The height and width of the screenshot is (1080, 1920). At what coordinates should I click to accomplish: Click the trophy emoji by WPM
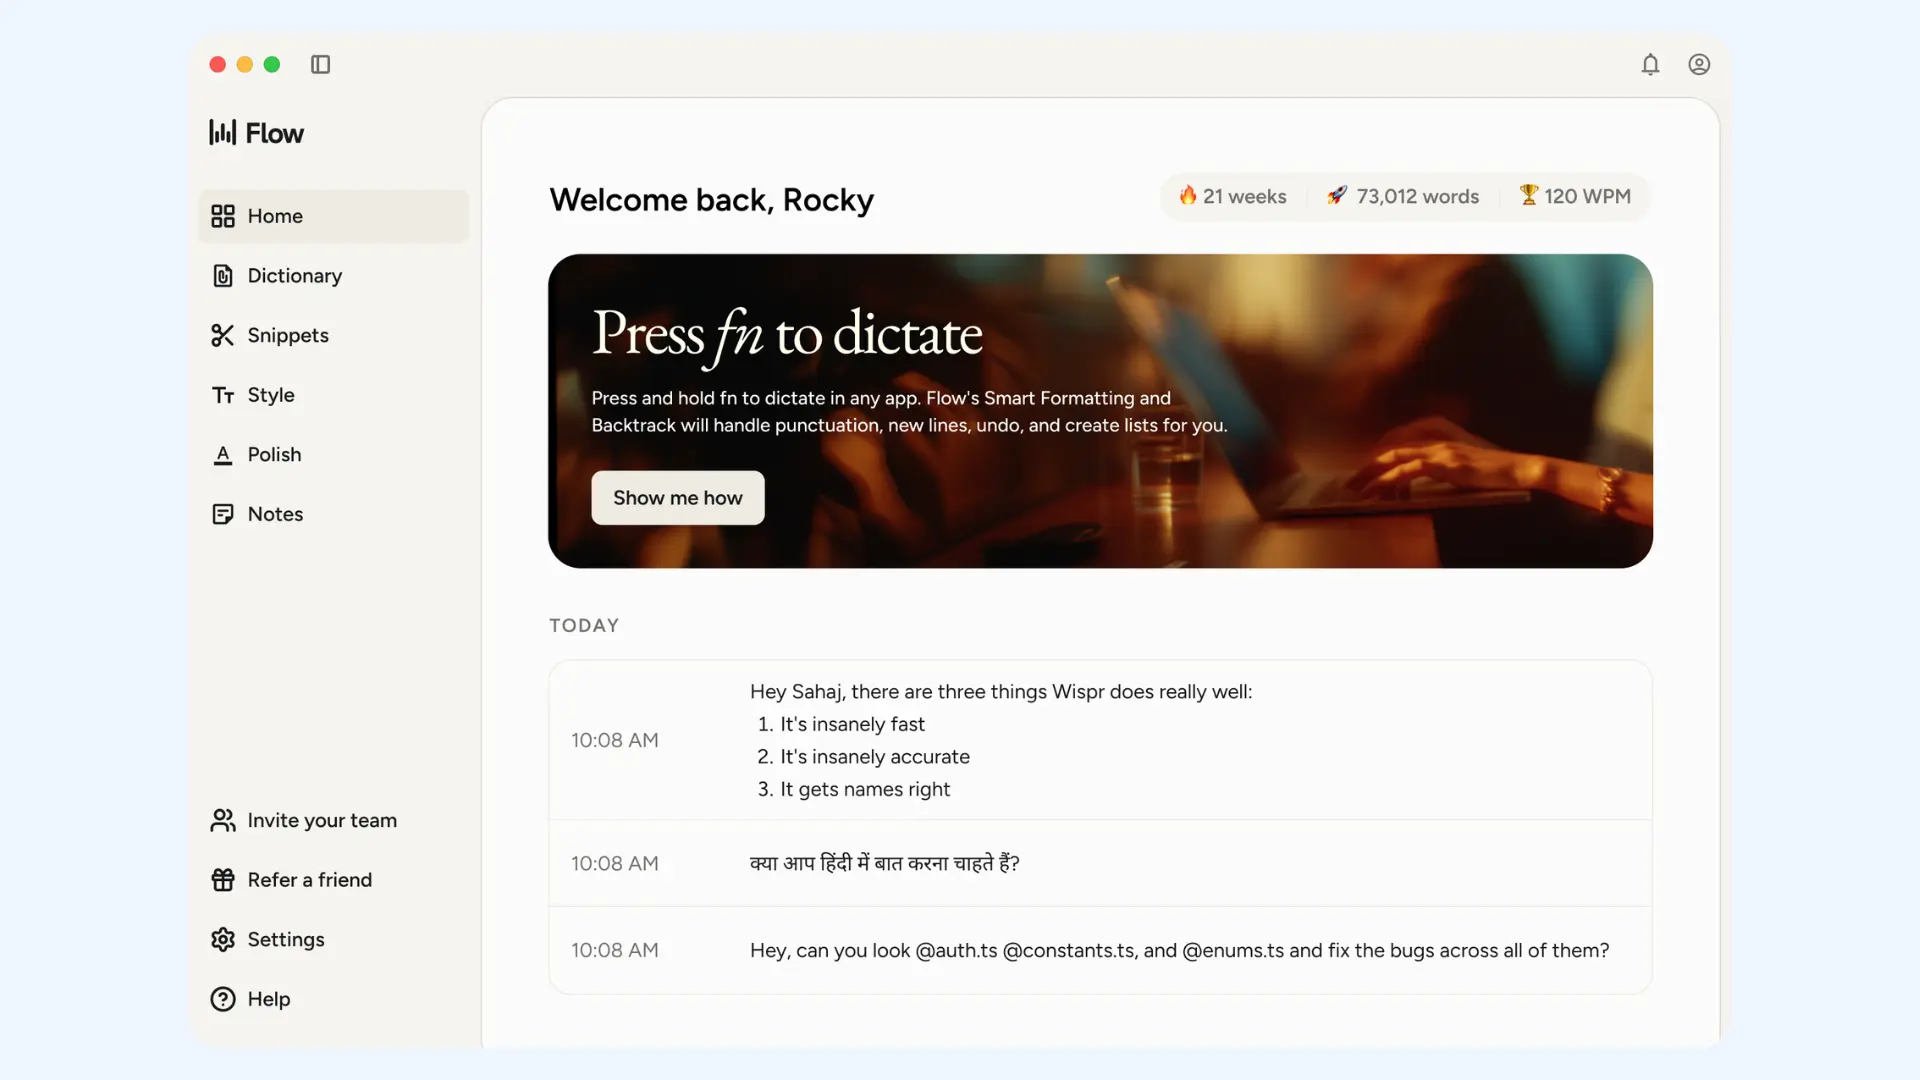pos(1528,195)
